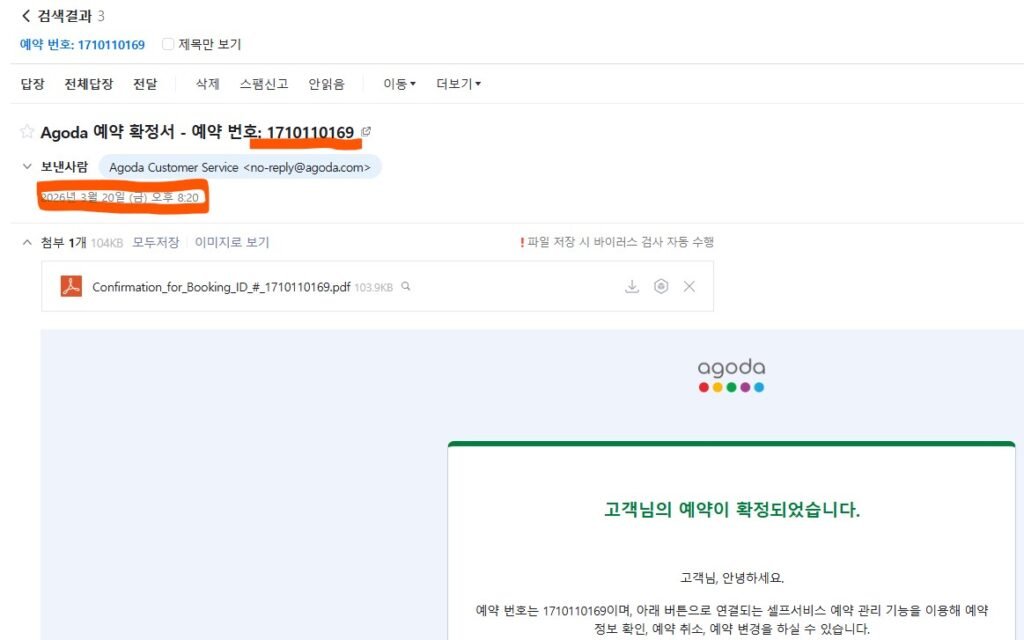Report spam with 스팸신고
This screenshot has height=640, width=1024.
[x=264, y=84]
